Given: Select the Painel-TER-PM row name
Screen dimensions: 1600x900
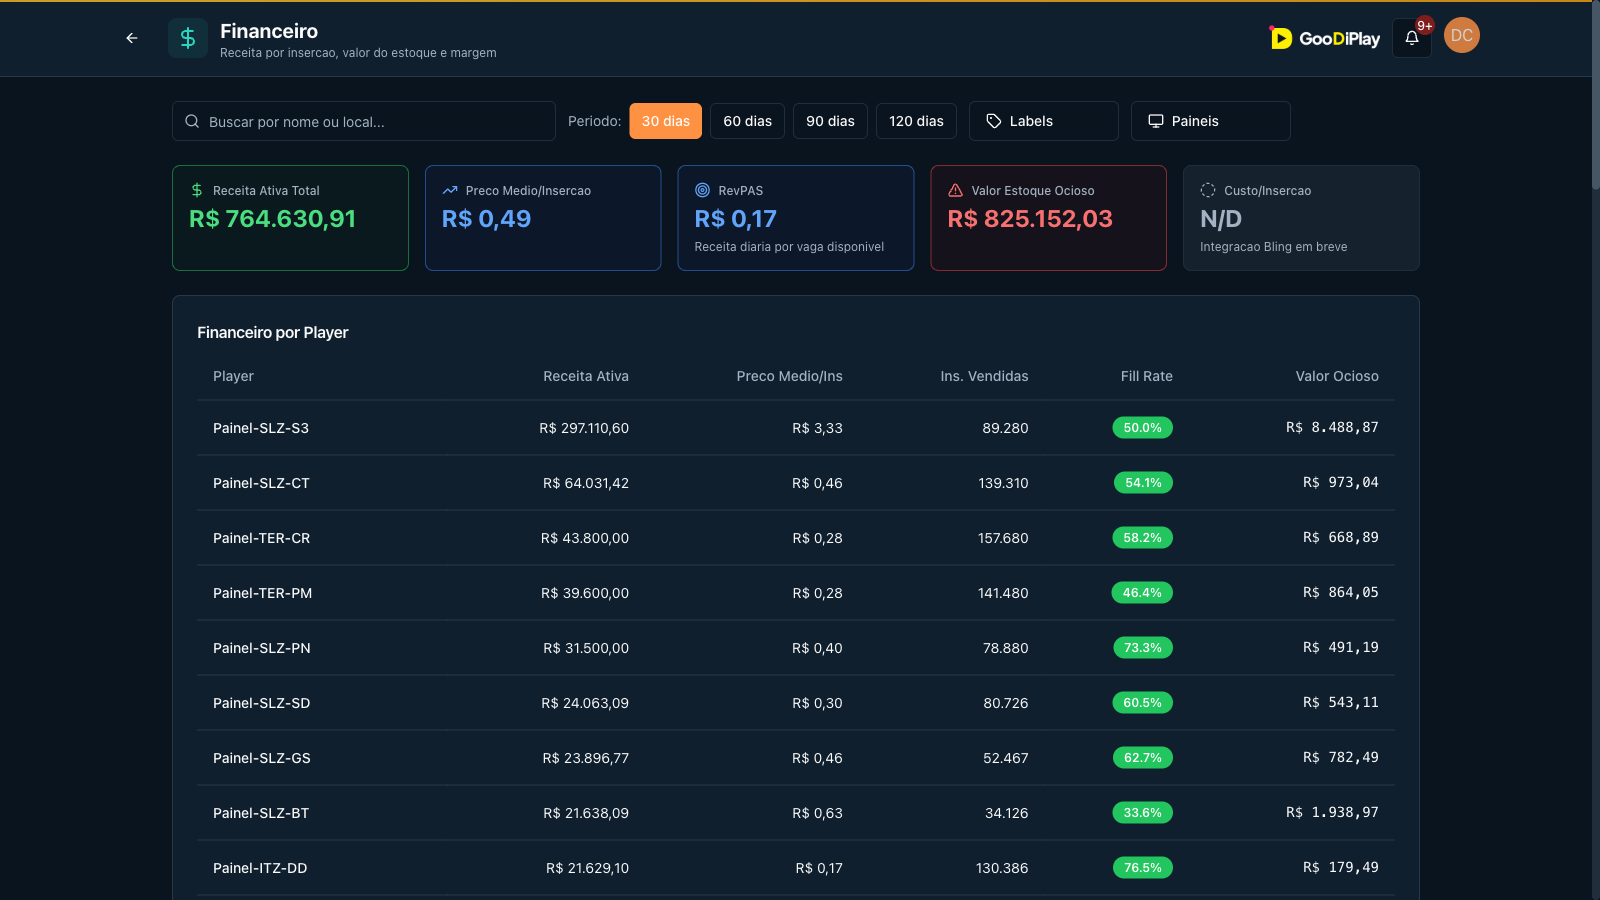Looking at the screenshot, I should point(263,593).
